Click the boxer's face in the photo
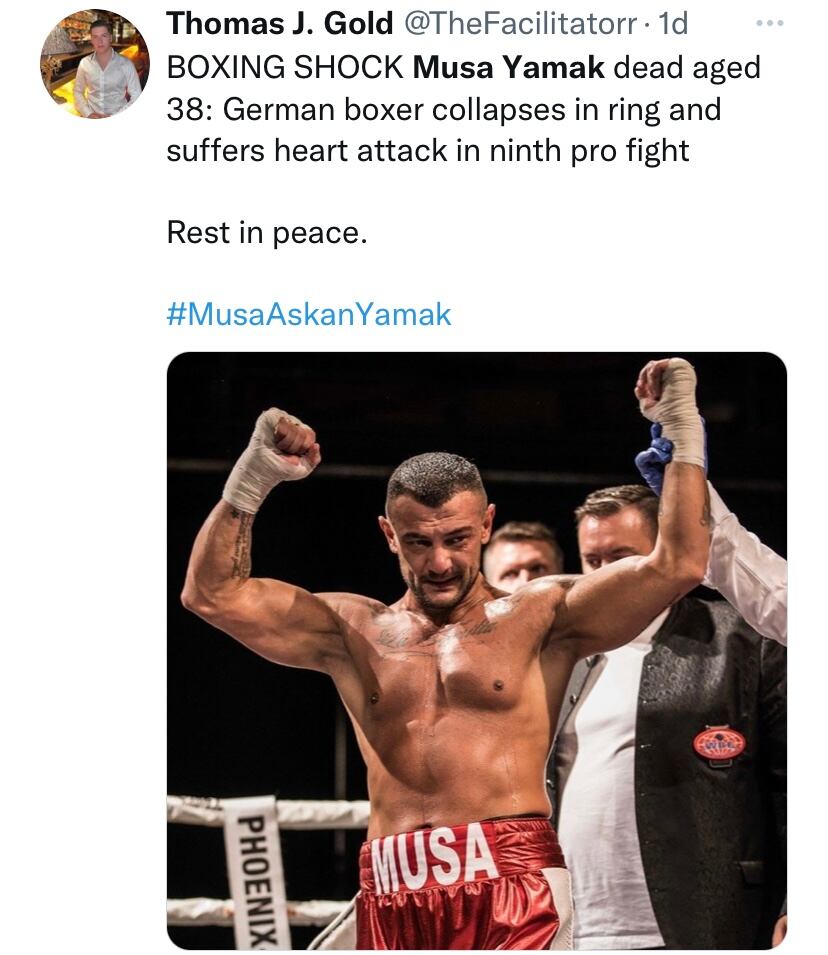 [437, 535]
